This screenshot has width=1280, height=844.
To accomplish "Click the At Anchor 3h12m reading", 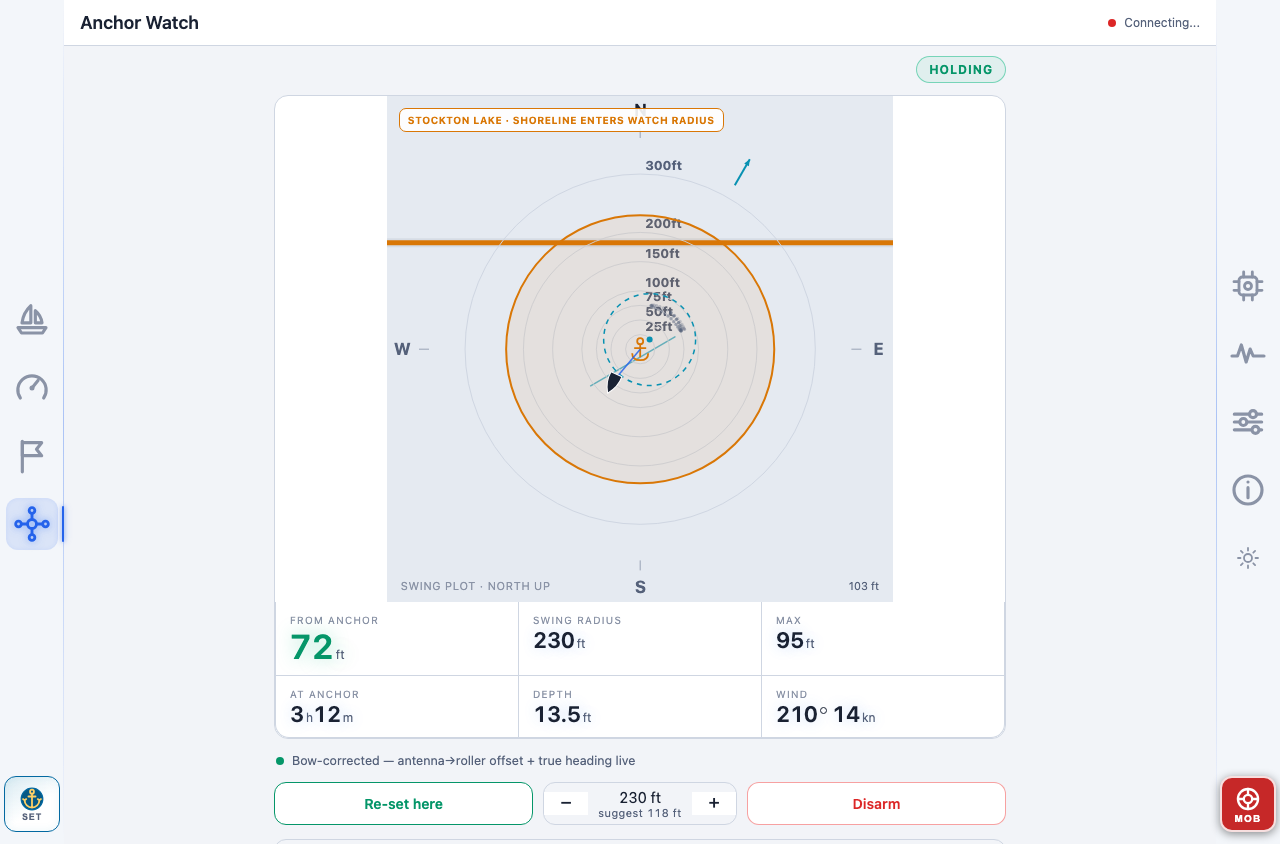I will (x=396, y=706).
